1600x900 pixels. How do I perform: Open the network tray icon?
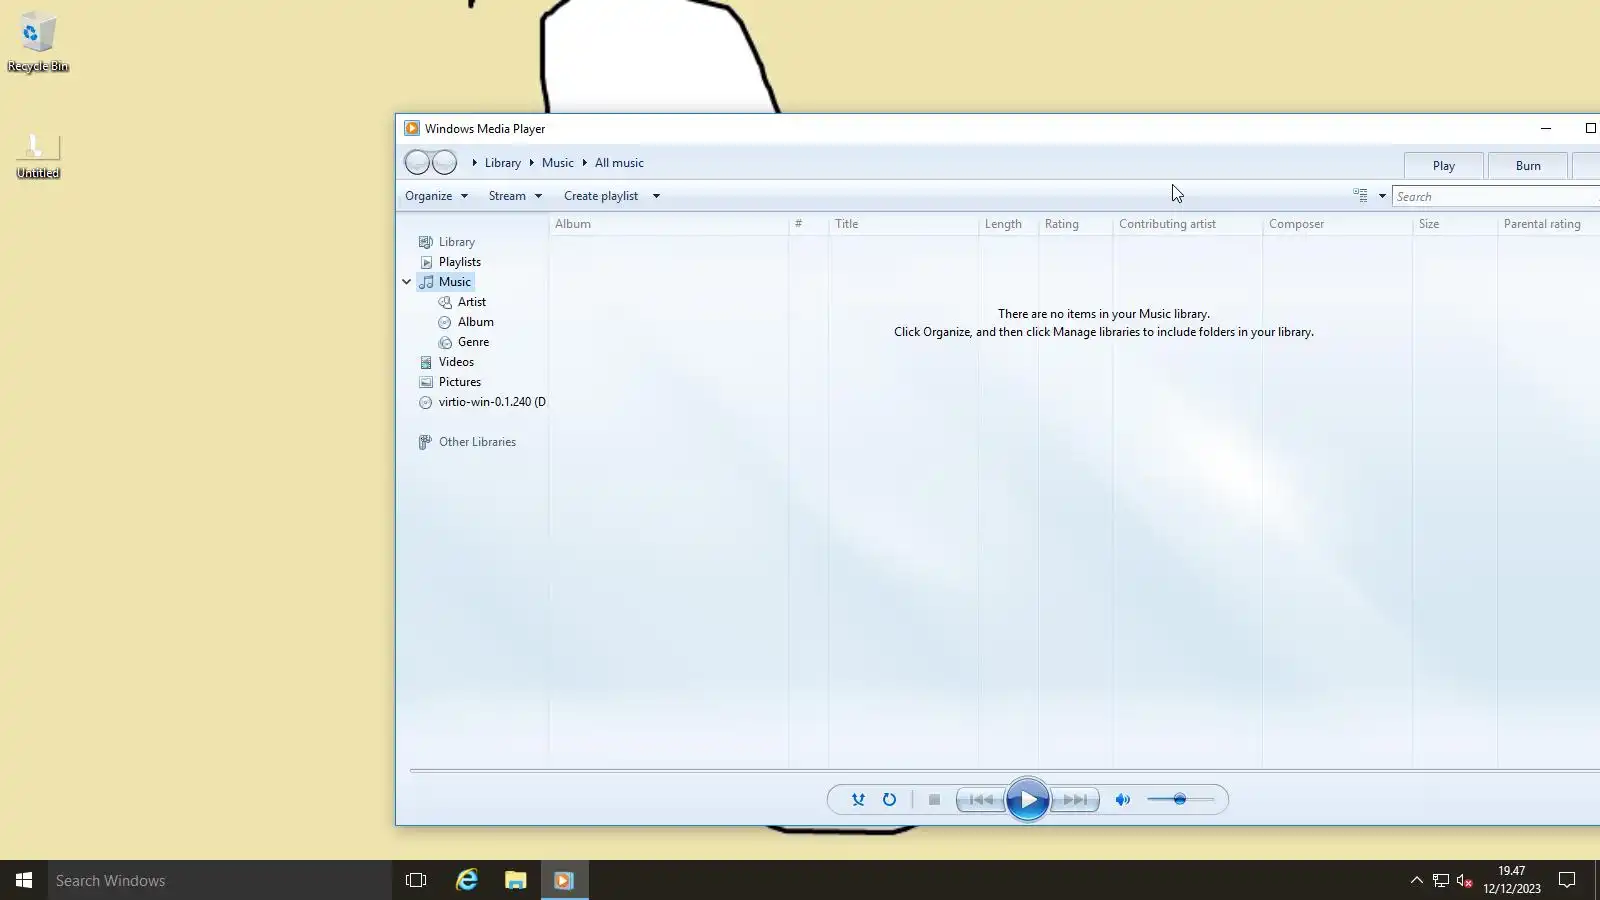pos(1441,880)
